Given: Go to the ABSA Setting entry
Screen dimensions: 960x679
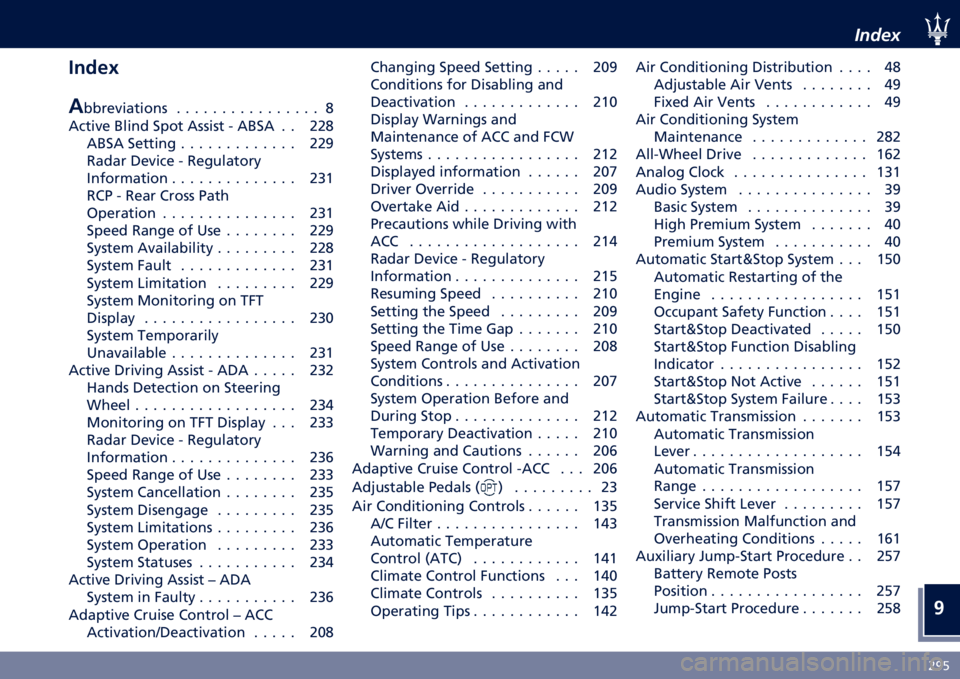Looking at the screenshot, I should (x=210, y=143).
